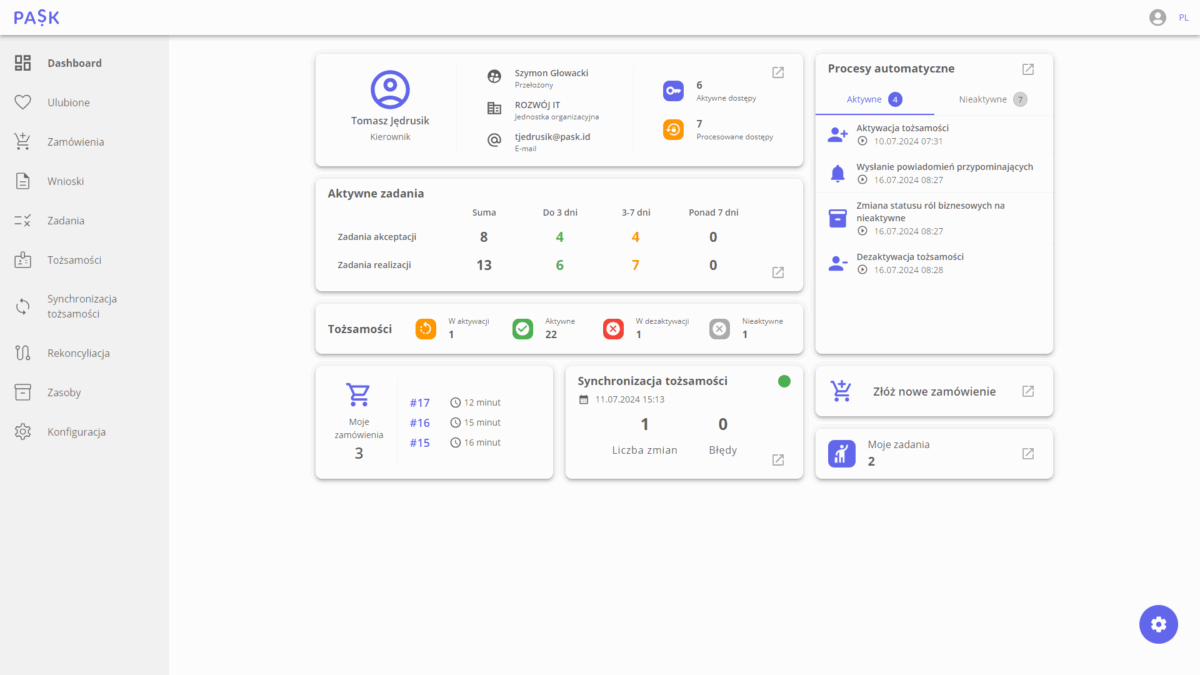Change language via PL selector
Viewport: 1200px width, 675px height.
click(x=1183, y=18)
